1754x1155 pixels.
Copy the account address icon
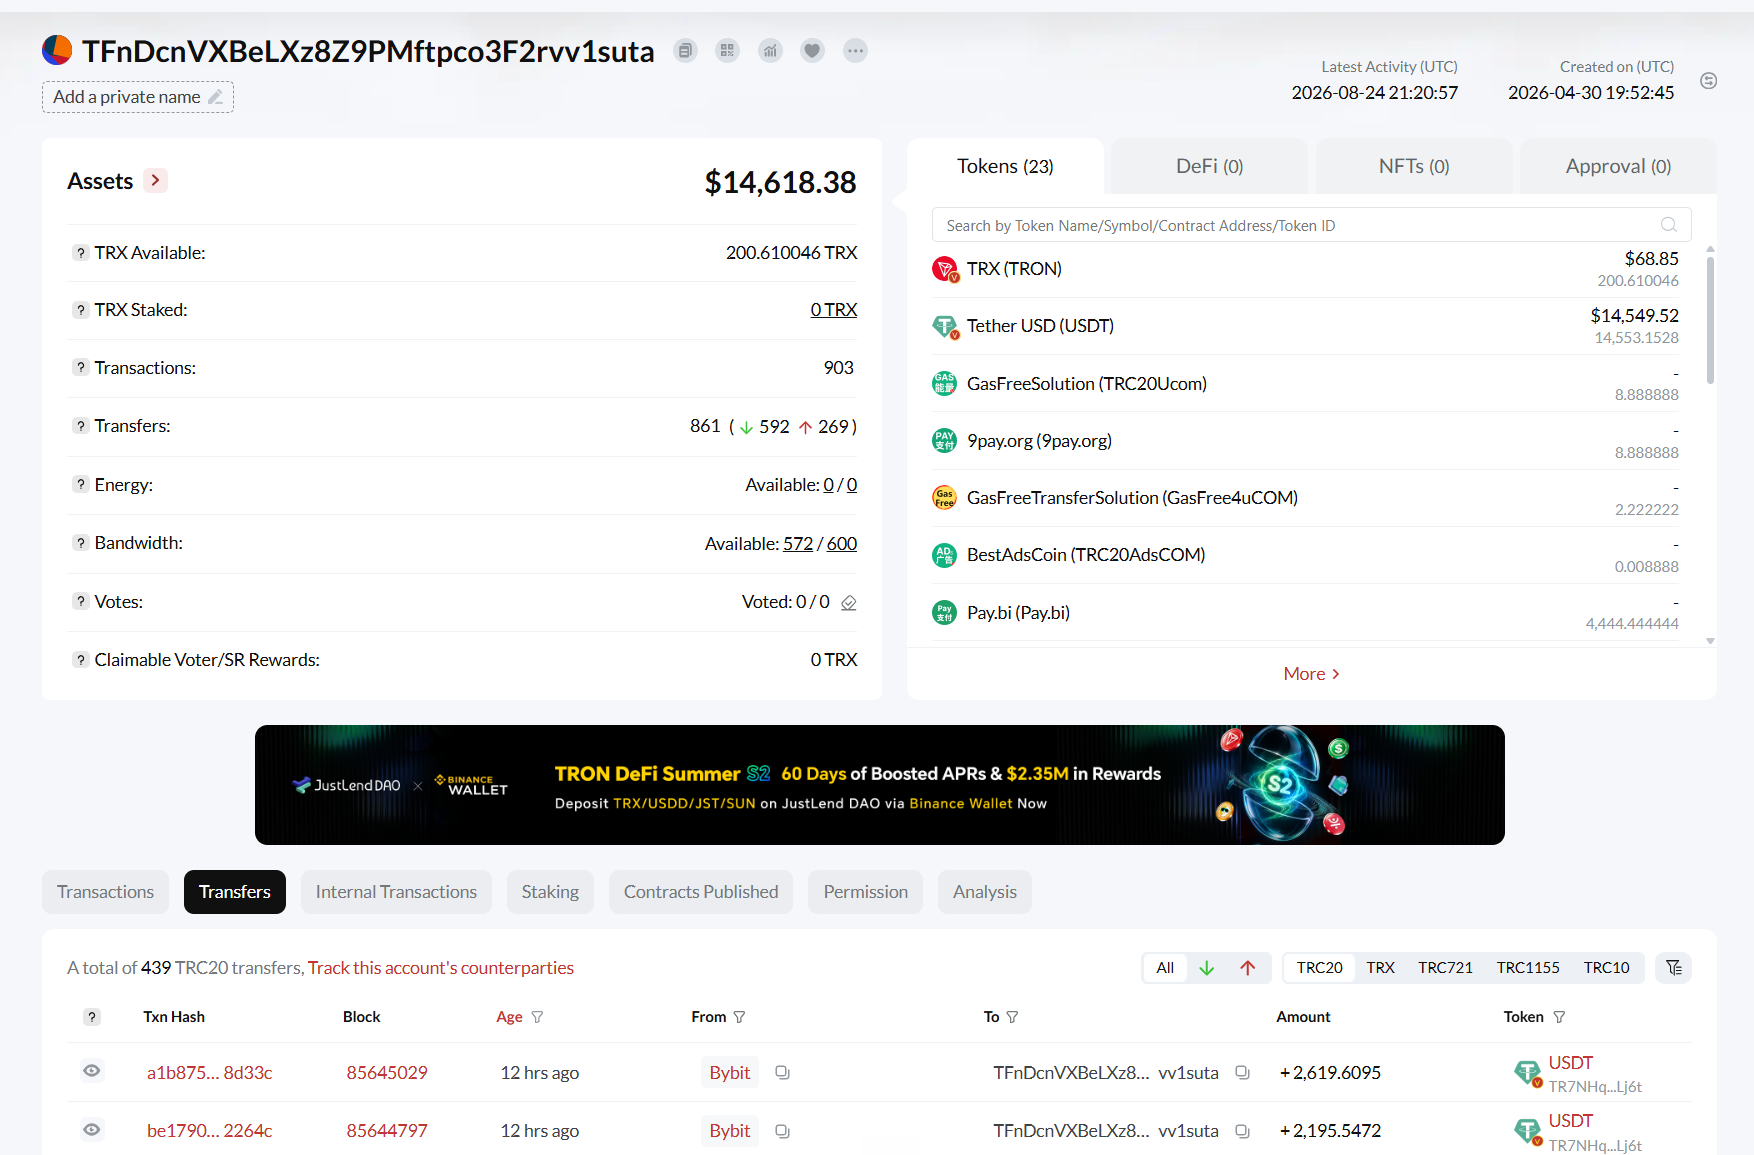[685, 51]
